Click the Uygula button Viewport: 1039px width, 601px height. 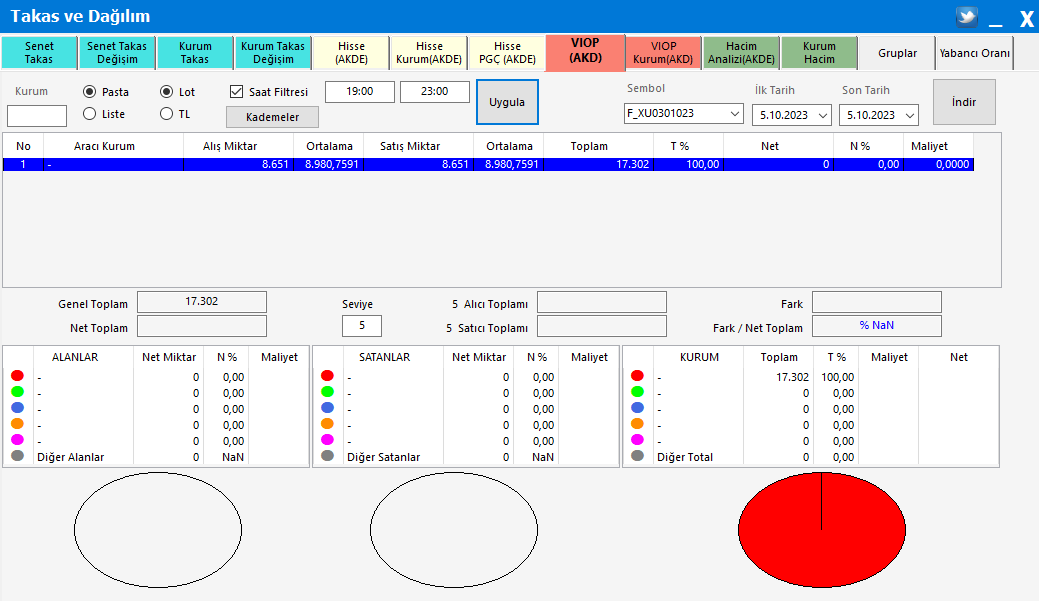point(507,102)
